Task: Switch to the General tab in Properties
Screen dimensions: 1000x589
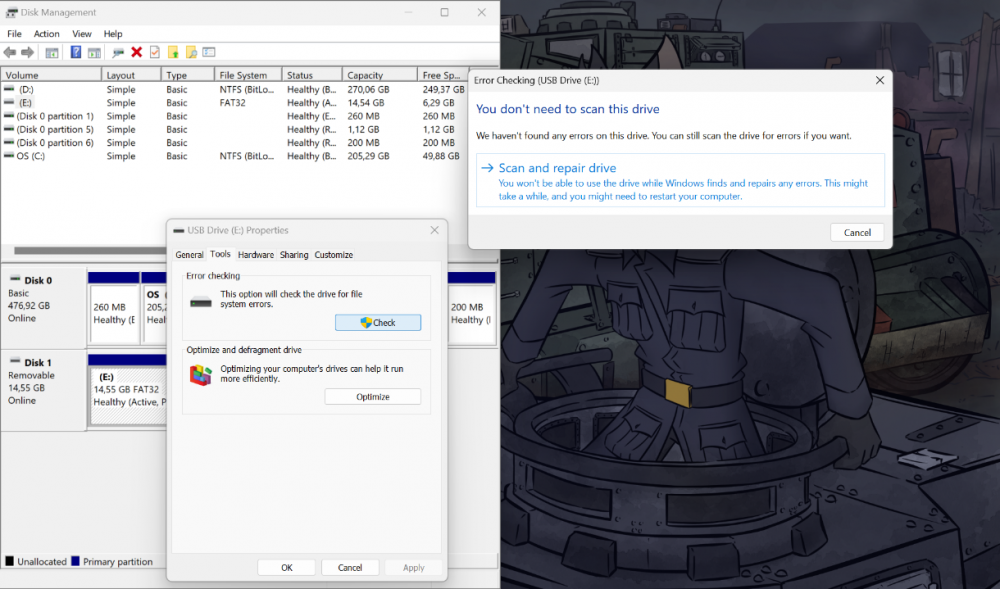Action: 189,254
